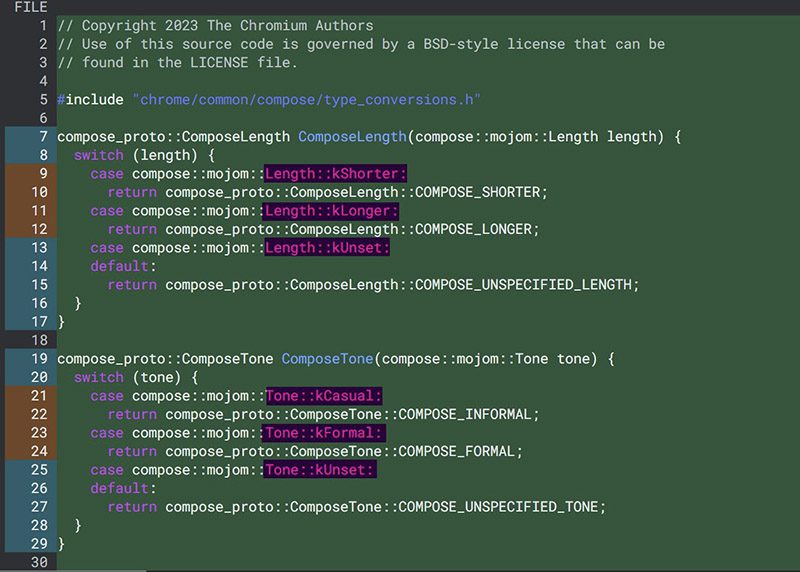Click highlighted Tone::kFormal: token

tap(323, 433)
